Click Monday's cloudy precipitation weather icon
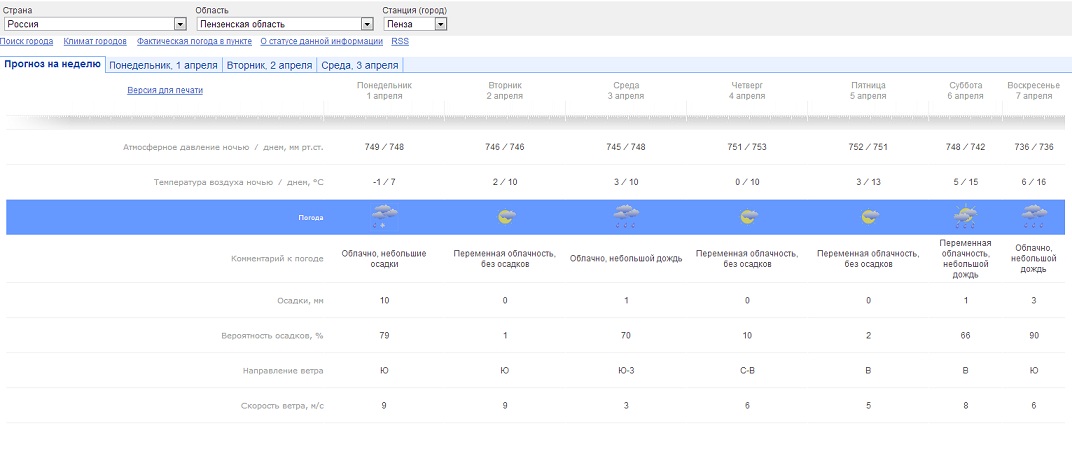 (384, 216)
